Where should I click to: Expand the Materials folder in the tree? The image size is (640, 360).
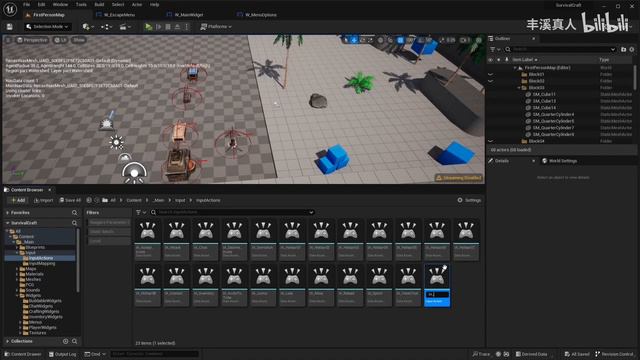17,274
